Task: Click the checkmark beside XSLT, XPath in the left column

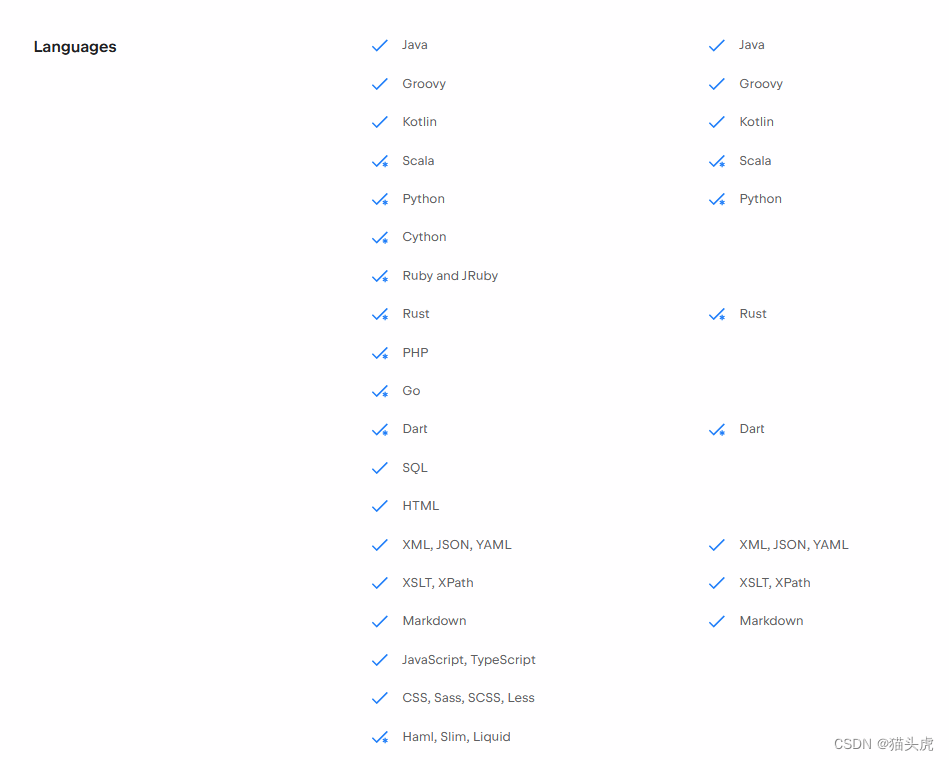Action: point(379,583)
